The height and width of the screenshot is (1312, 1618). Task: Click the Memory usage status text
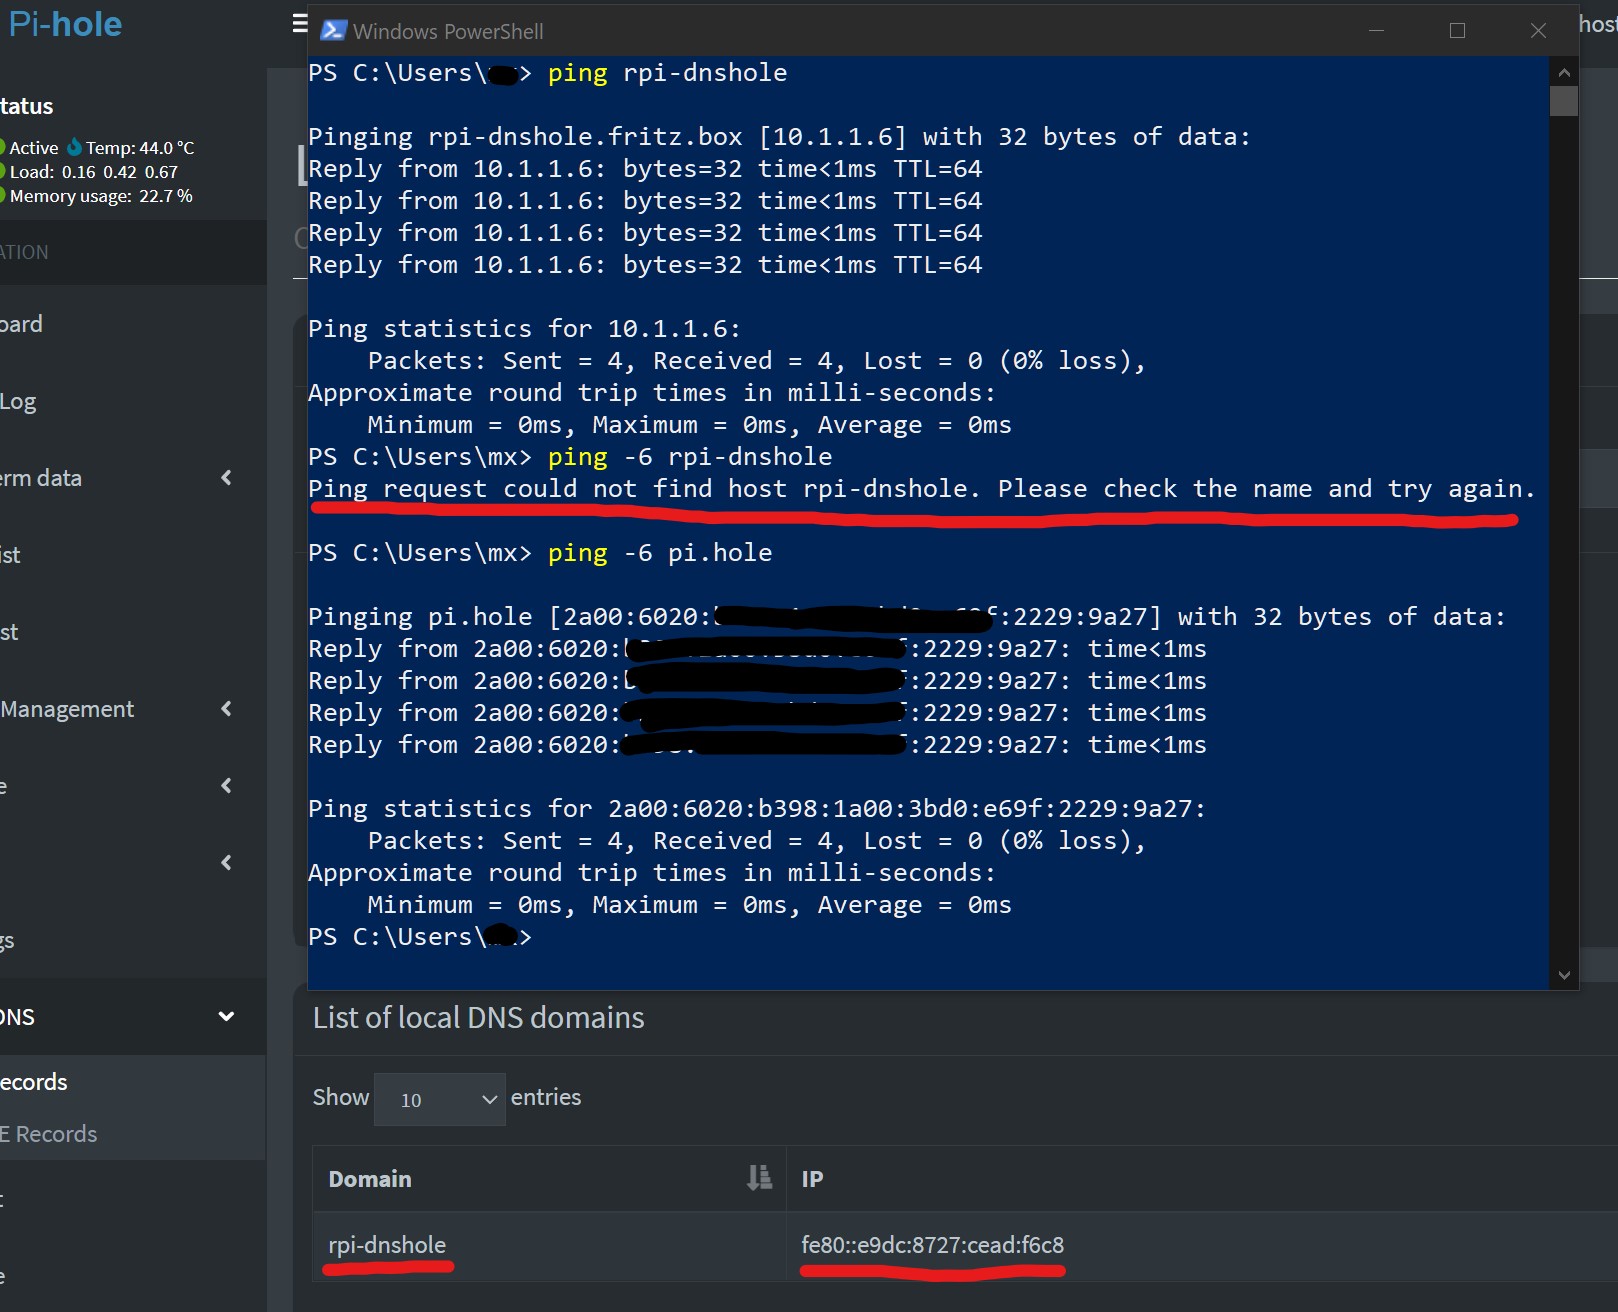coord(101,196)
